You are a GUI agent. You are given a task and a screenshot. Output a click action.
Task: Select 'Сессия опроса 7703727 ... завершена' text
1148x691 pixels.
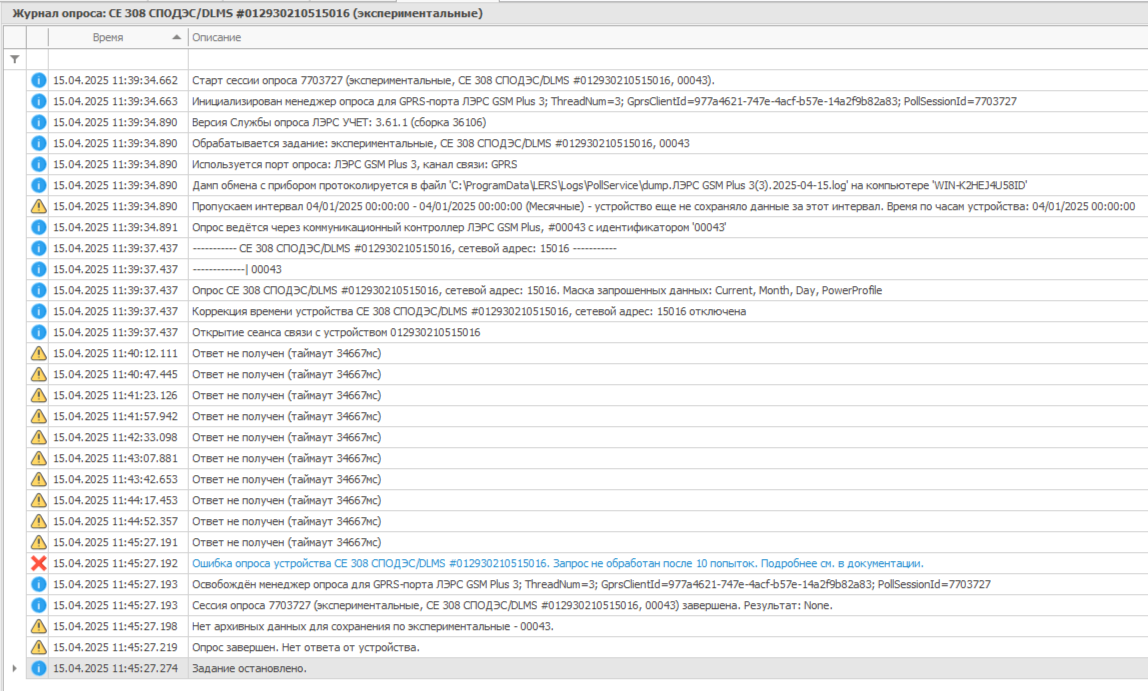pyautogui.click(x=512, y=606)
